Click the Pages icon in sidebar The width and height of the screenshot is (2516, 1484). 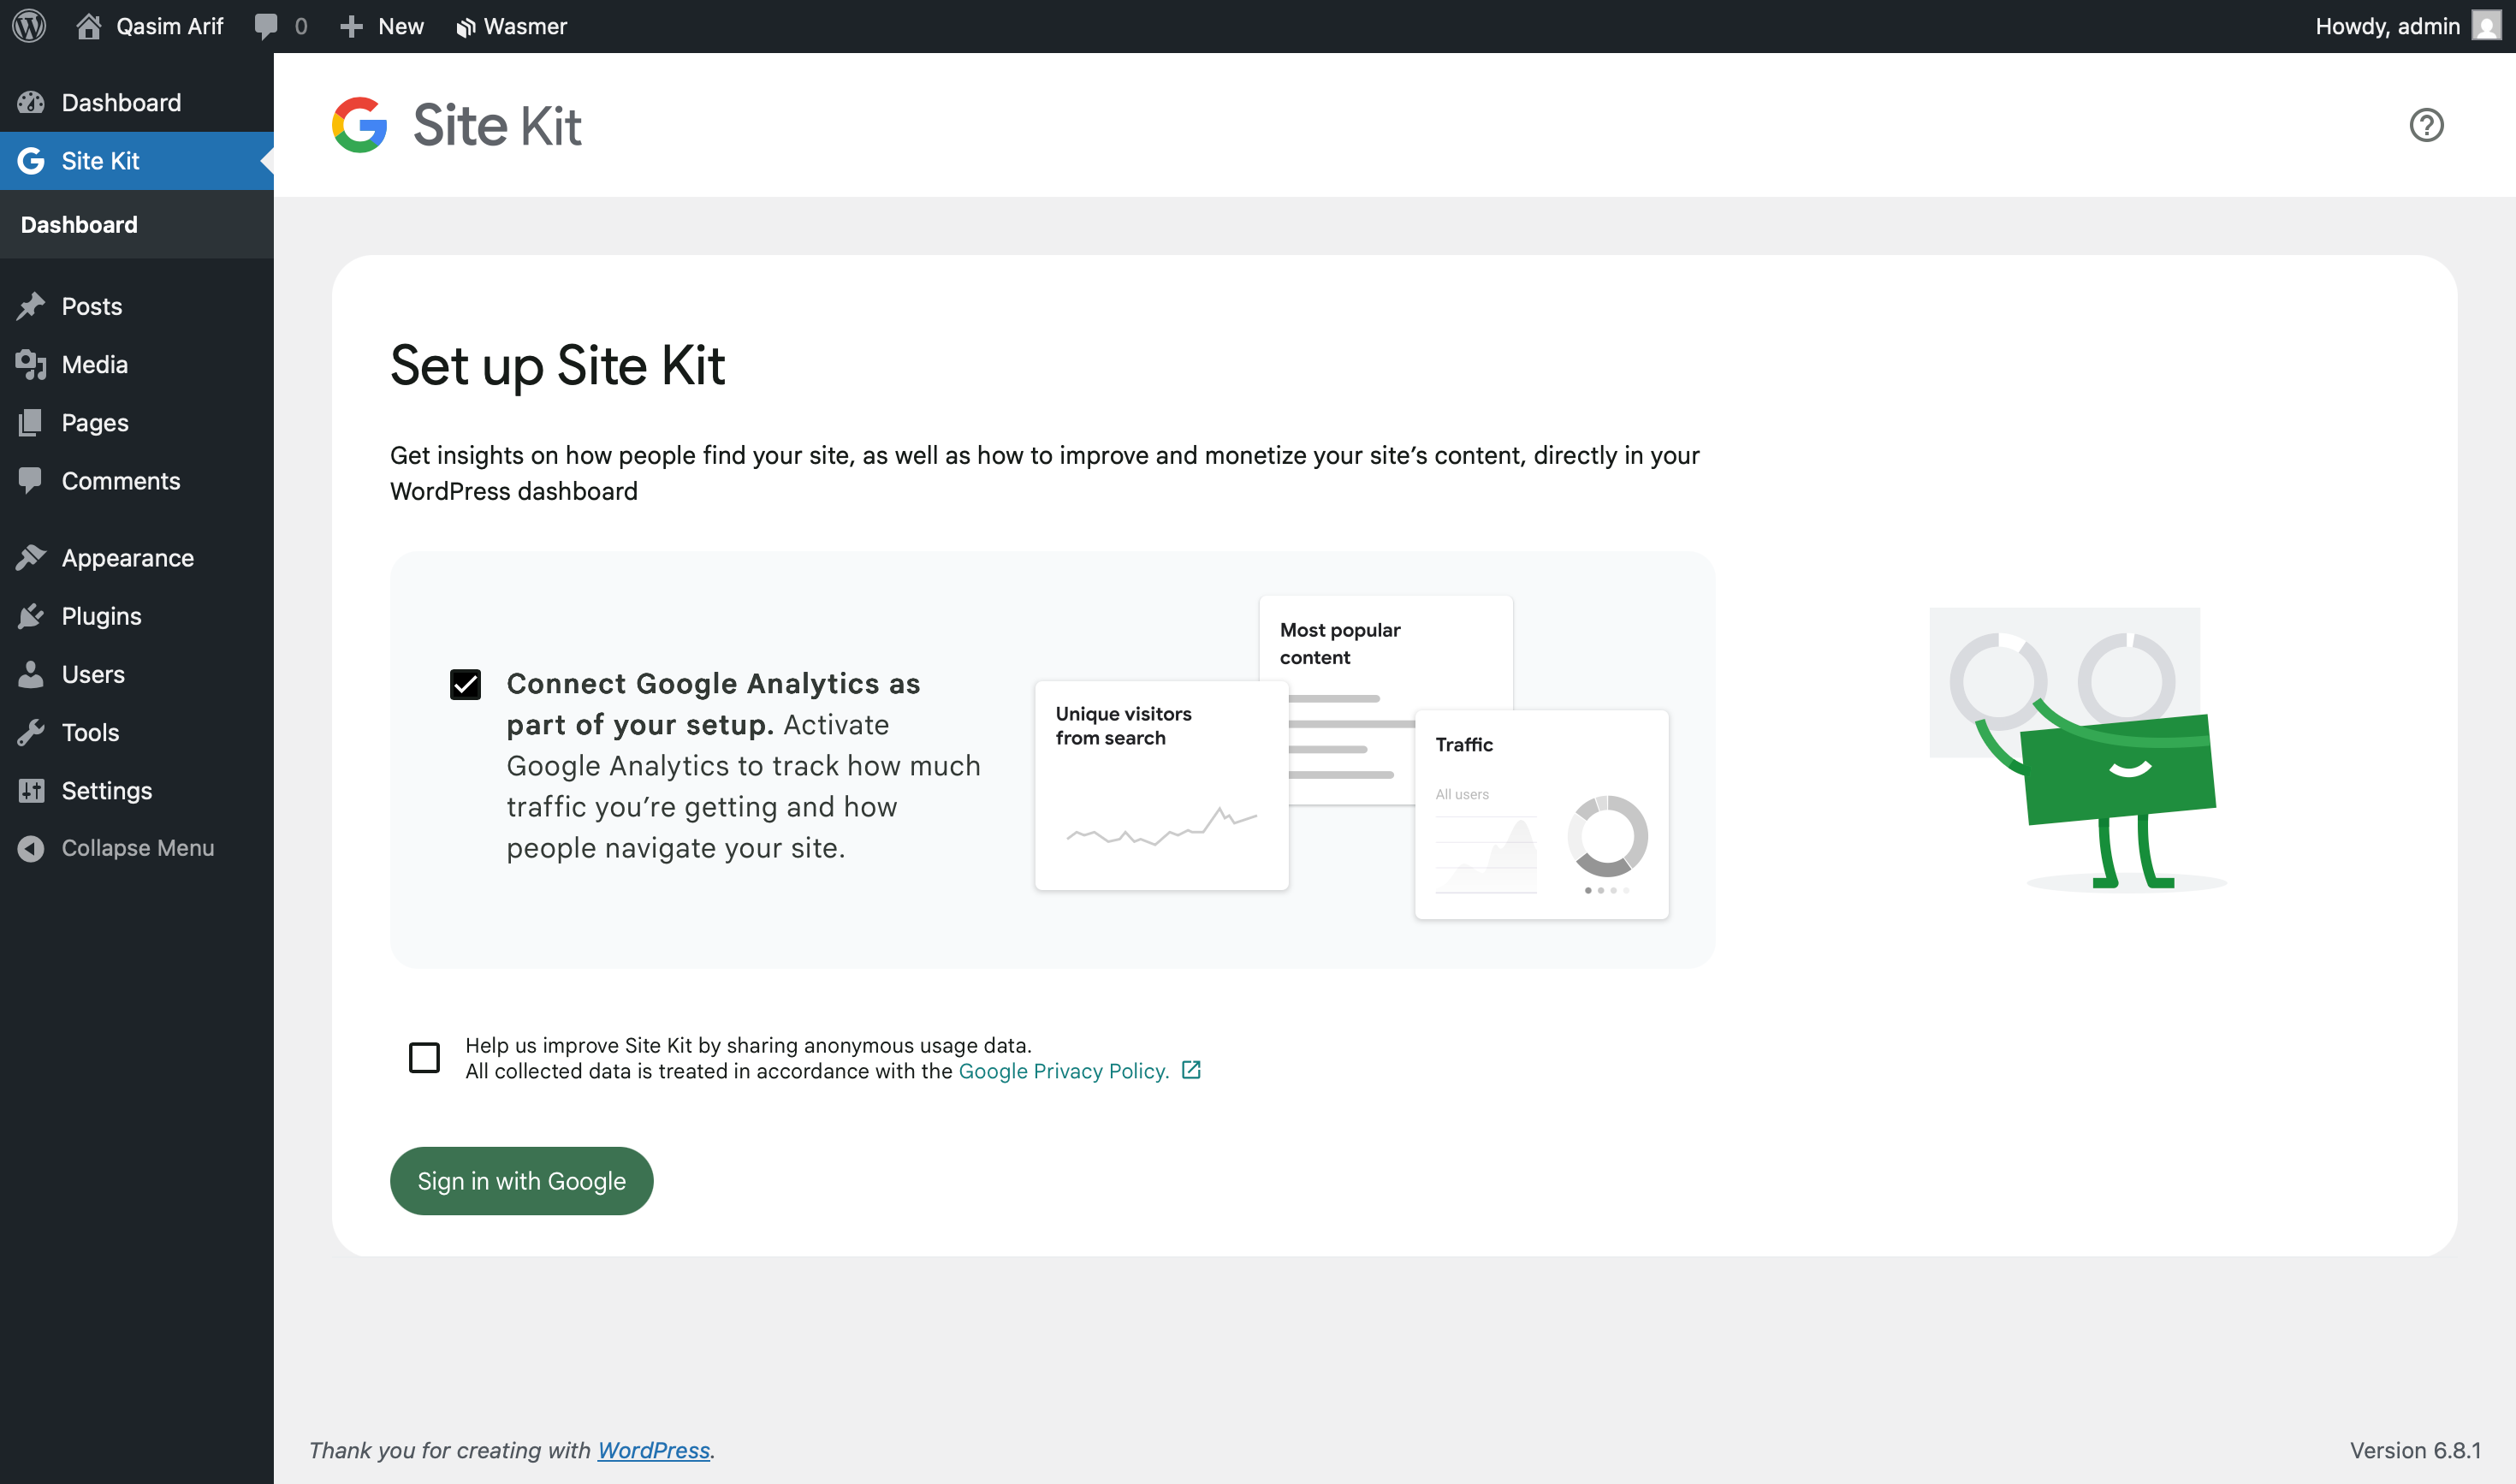pos(31,423)
